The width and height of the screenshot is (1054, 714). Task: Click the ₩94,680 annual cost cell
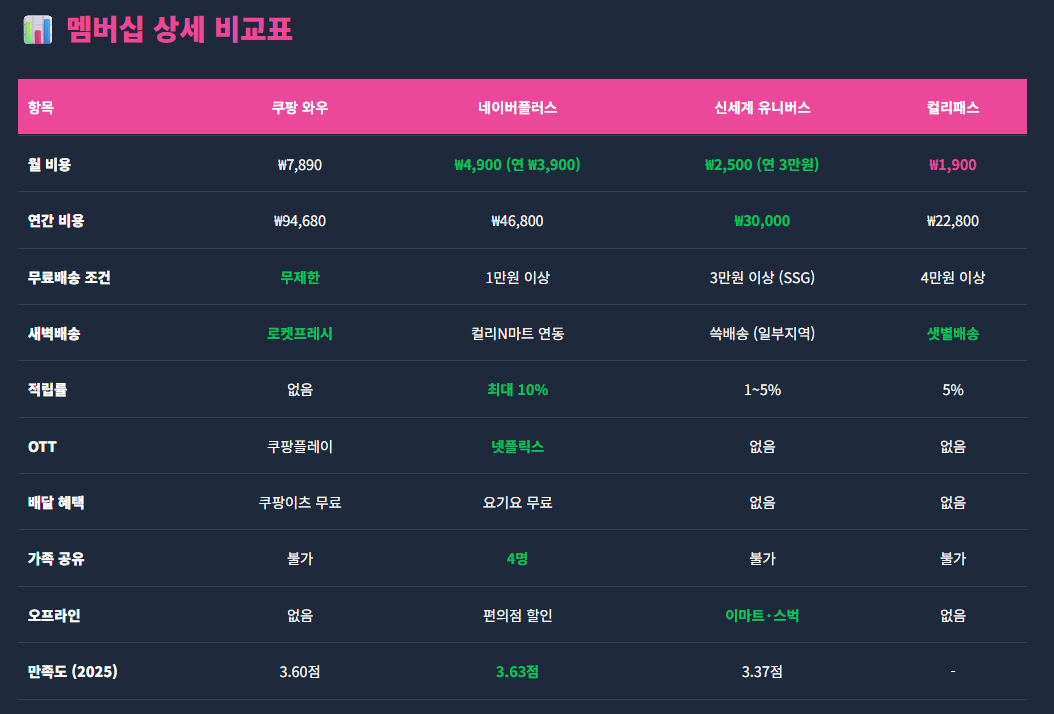click(x=300, y=221)
